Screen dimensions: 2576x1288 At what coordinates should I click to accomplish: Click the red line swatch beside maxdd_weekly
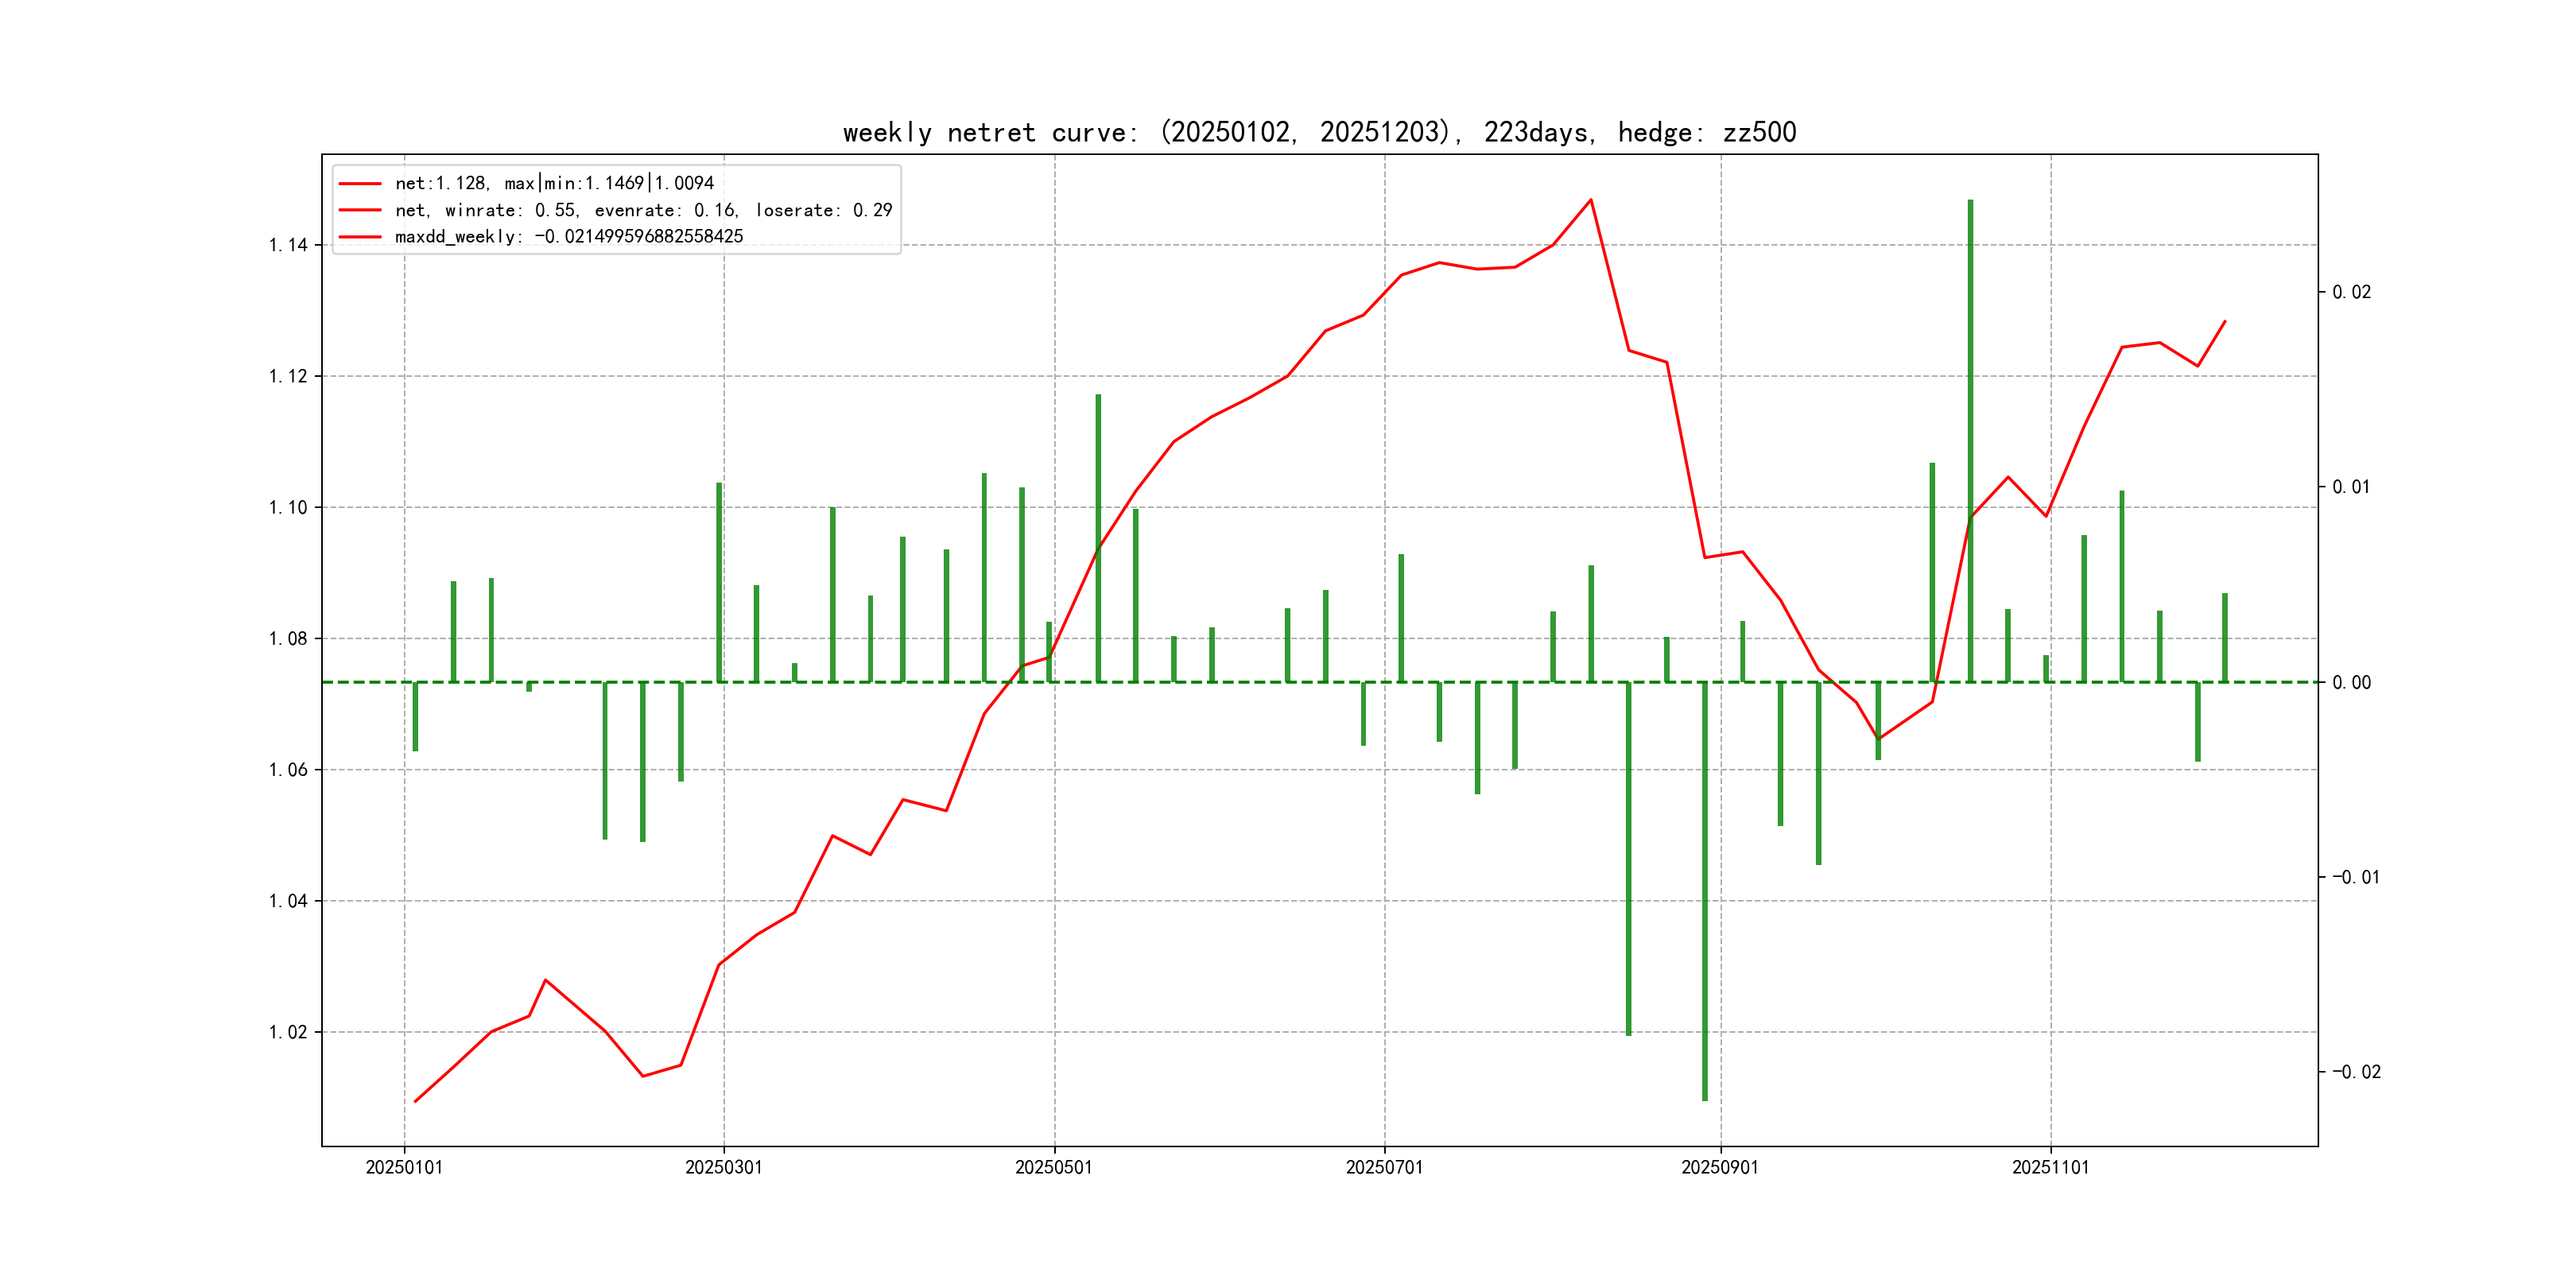coord(360,237)
